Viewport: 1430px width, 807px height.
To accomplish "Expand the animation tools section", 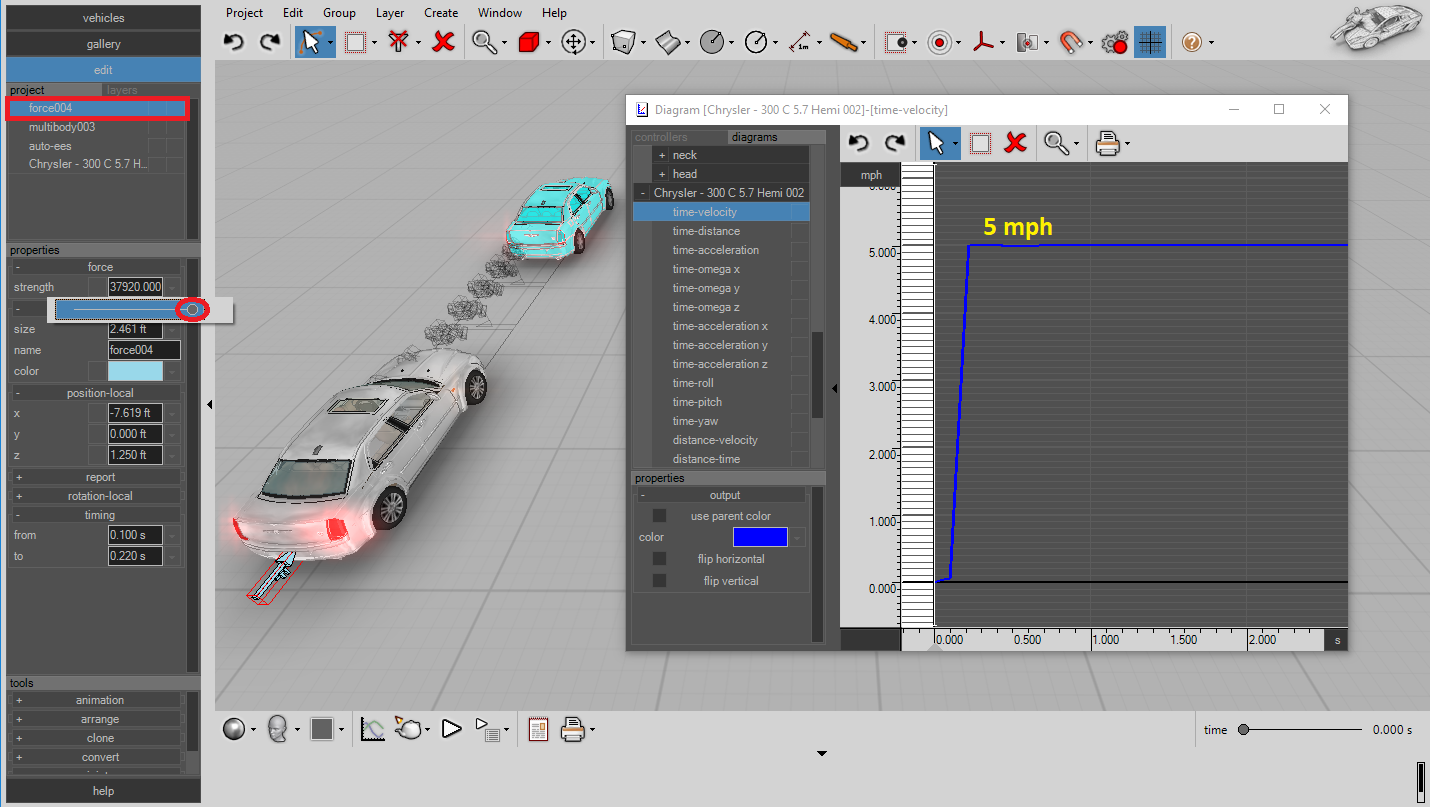I will [19, 700].
